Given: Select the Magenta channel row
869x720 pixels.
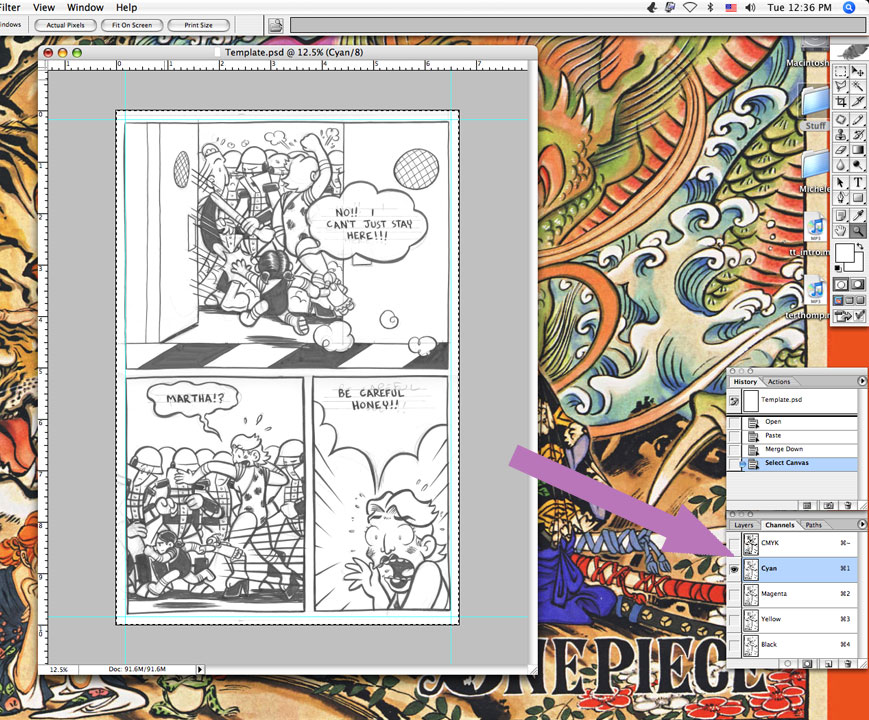Looking at the screenshot, I should (792, 594).
